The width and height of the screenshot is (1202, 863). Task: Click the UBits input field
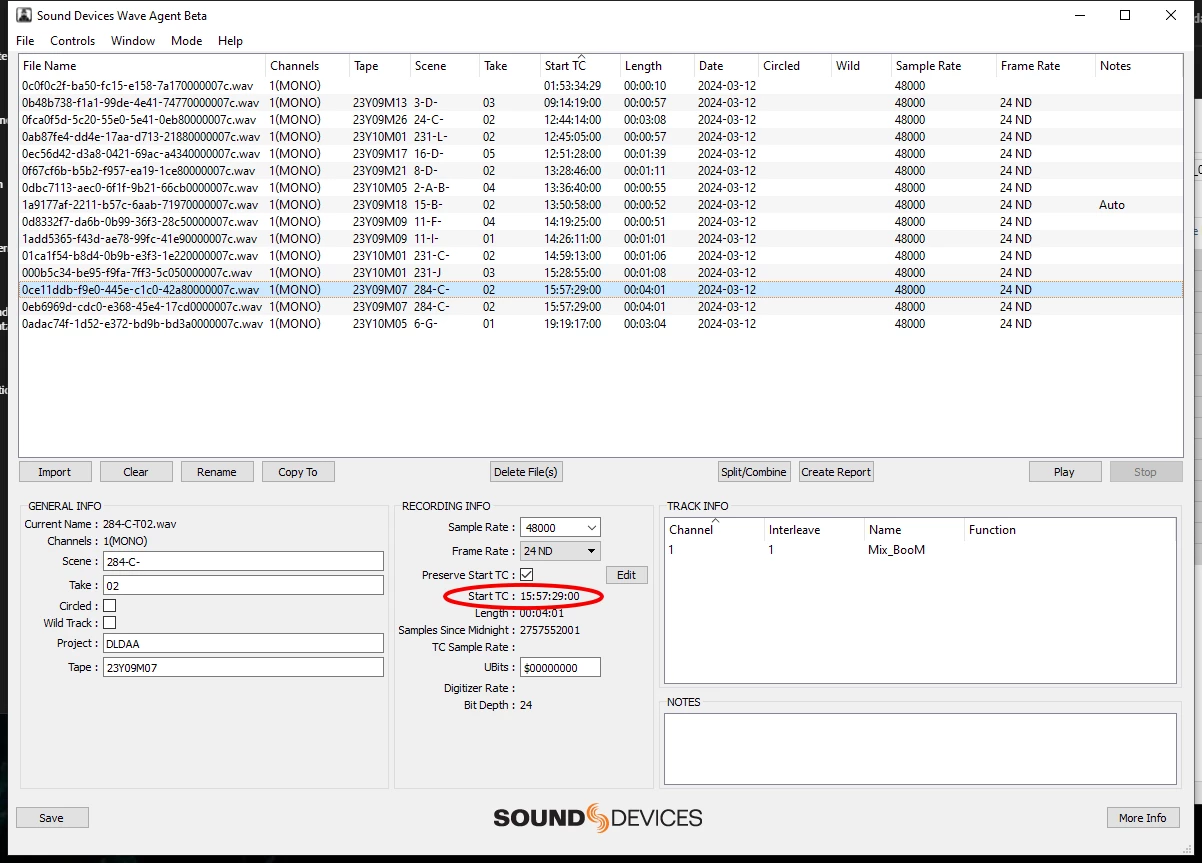point(560,667)
